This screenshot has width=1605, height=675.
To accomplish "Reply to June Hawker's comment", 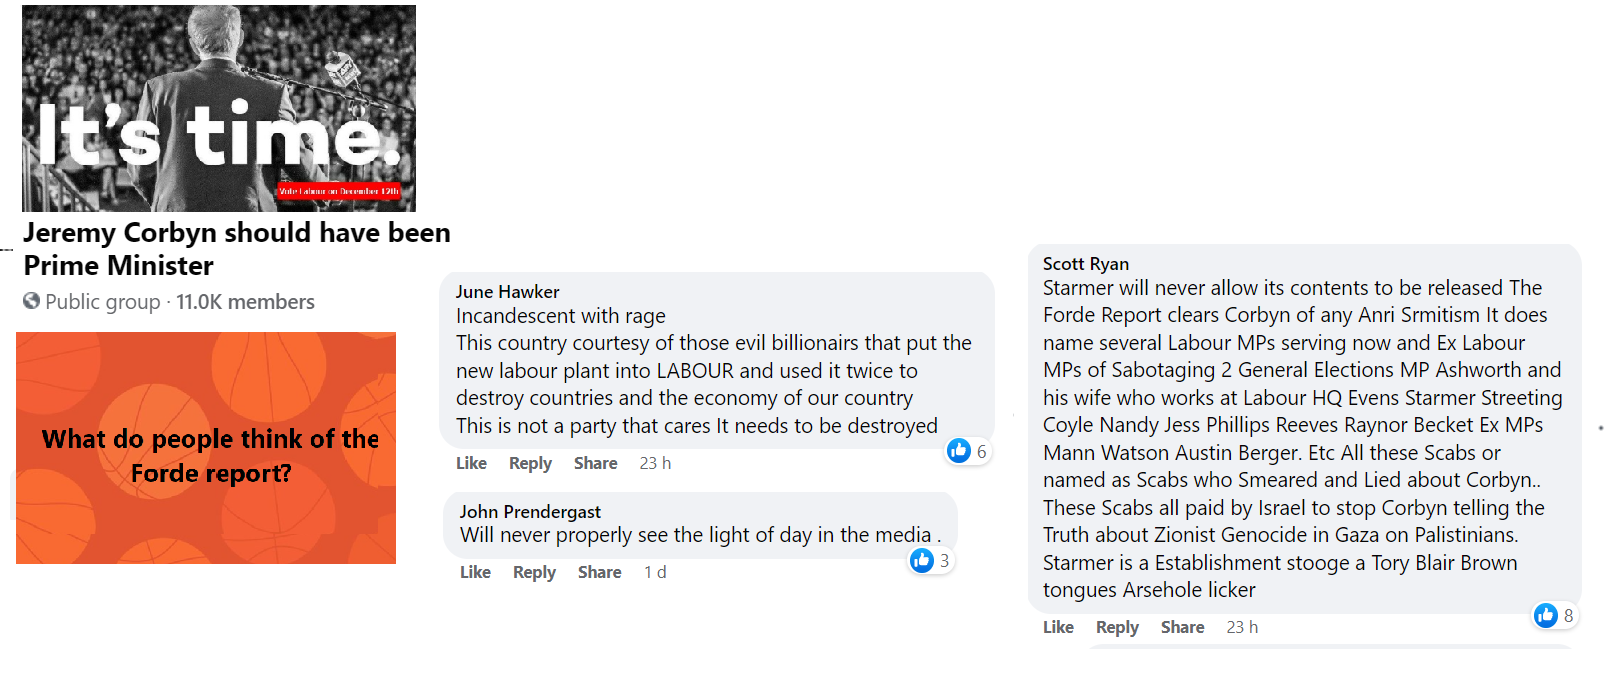I will (x=530, y=463).
